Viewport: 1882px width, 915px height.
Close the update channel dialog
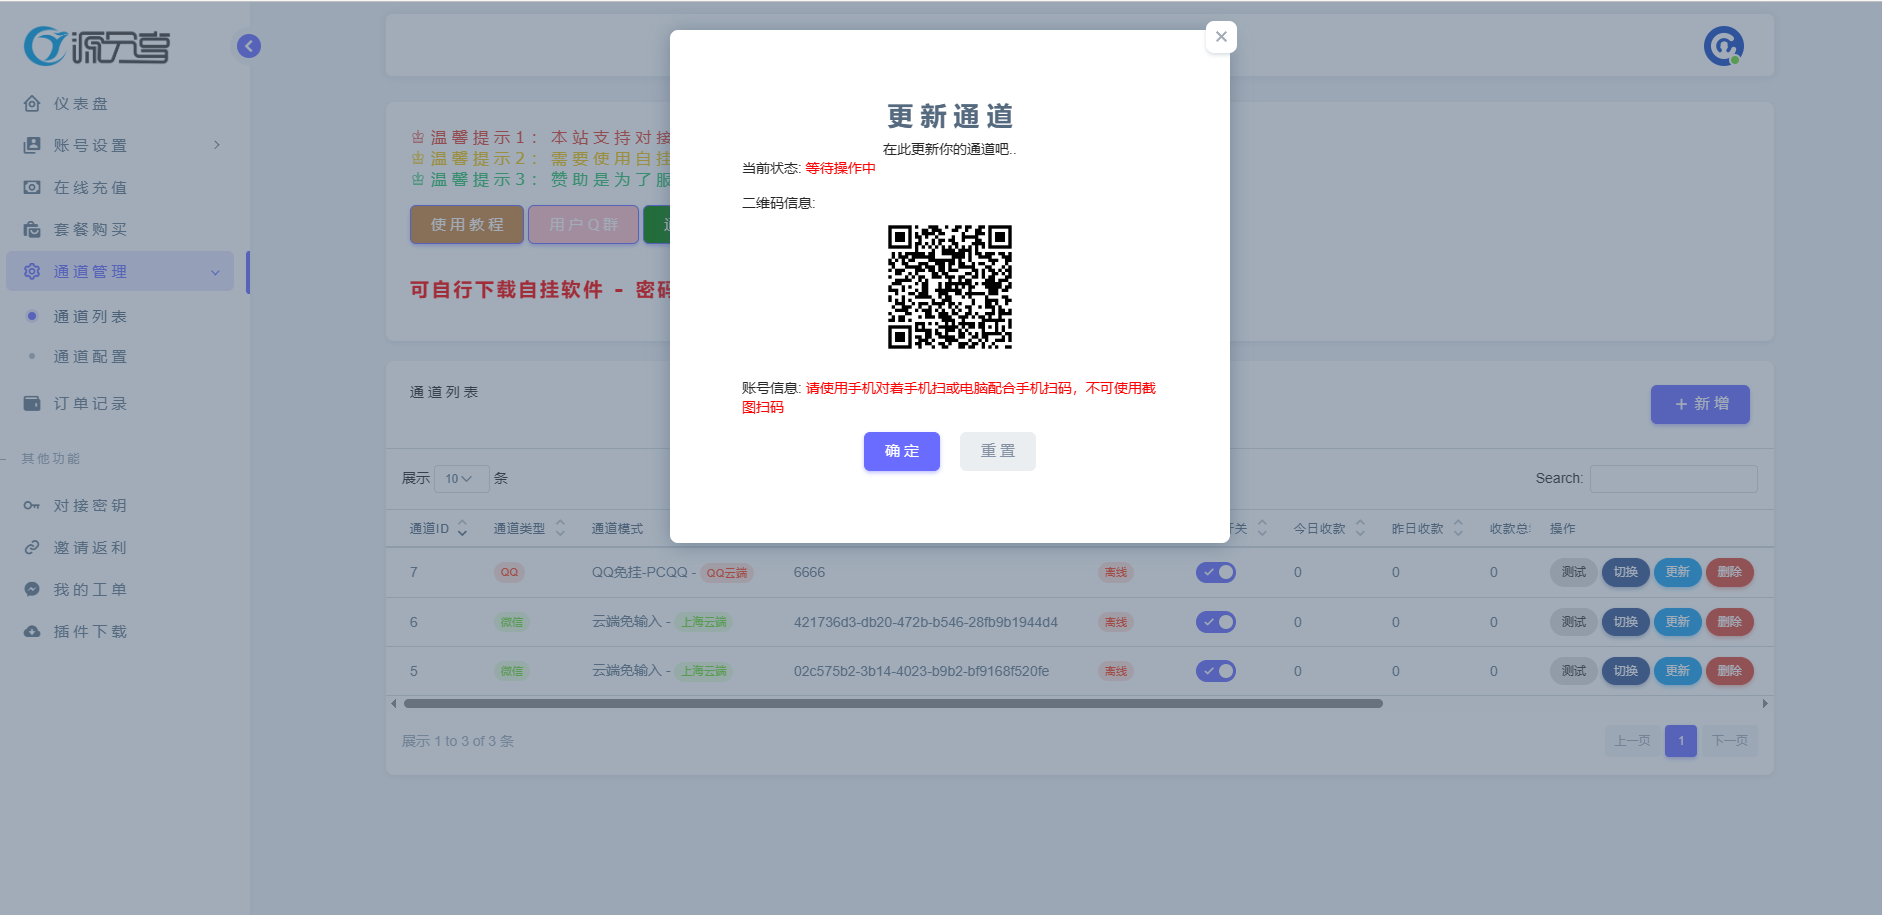point(1221,37)
